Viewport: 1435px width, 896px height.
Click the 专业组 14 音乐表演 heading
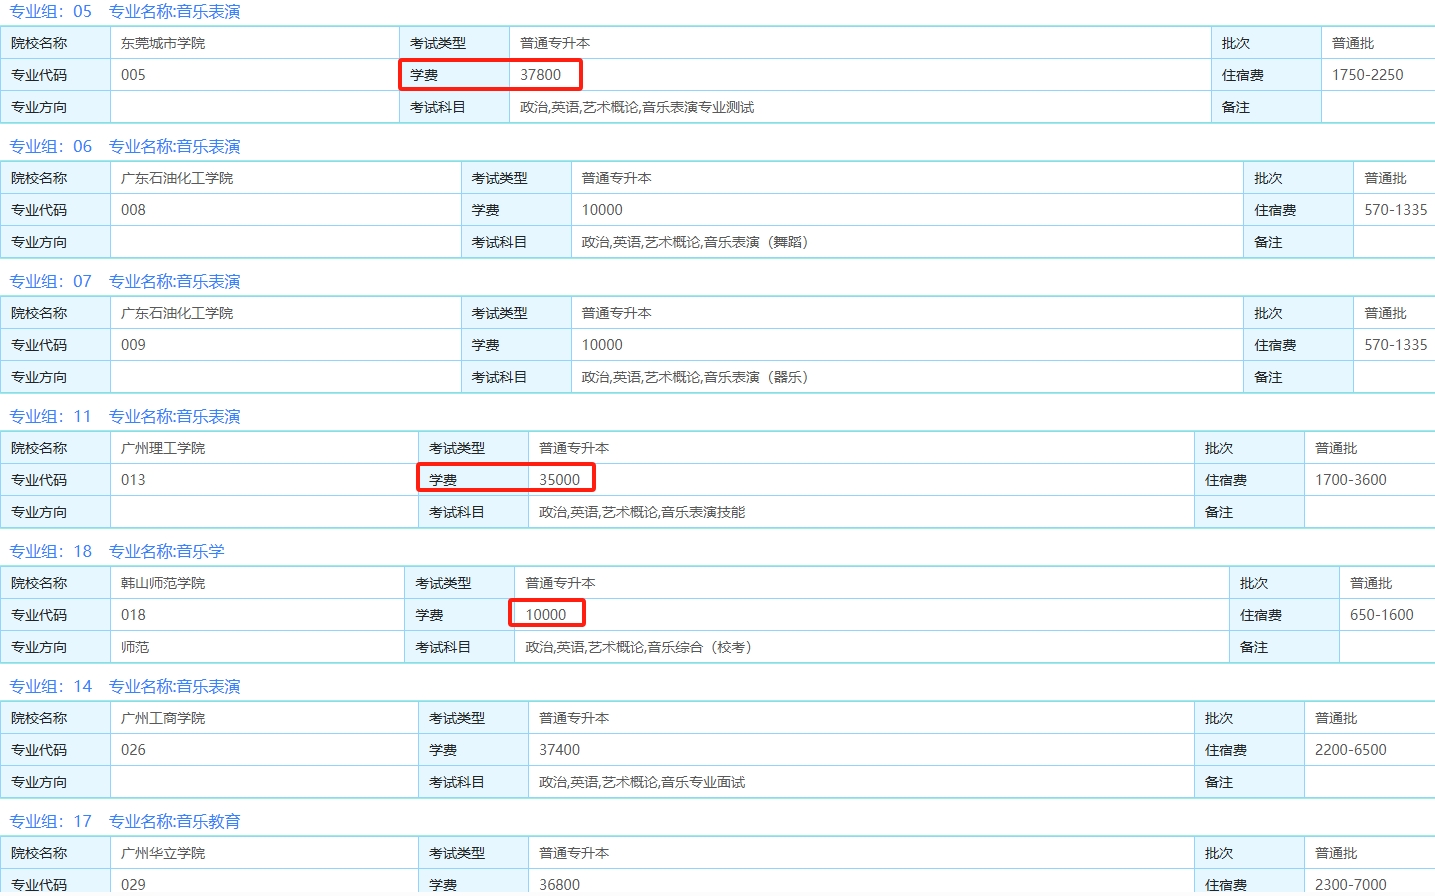click(125, 687)
